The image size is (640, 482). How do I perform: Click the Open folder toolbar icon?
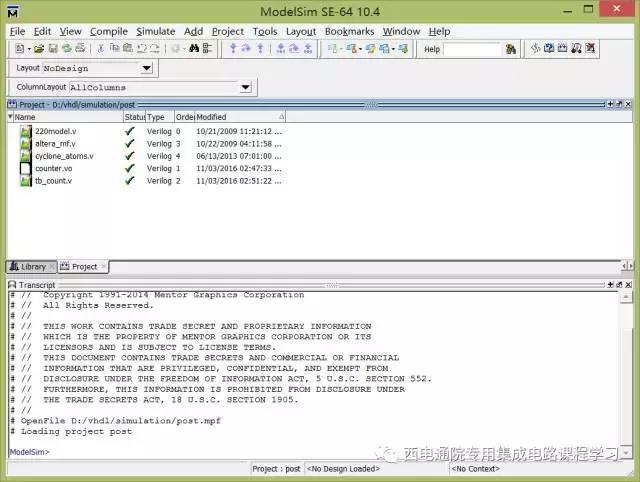click(x=39, y=49)
